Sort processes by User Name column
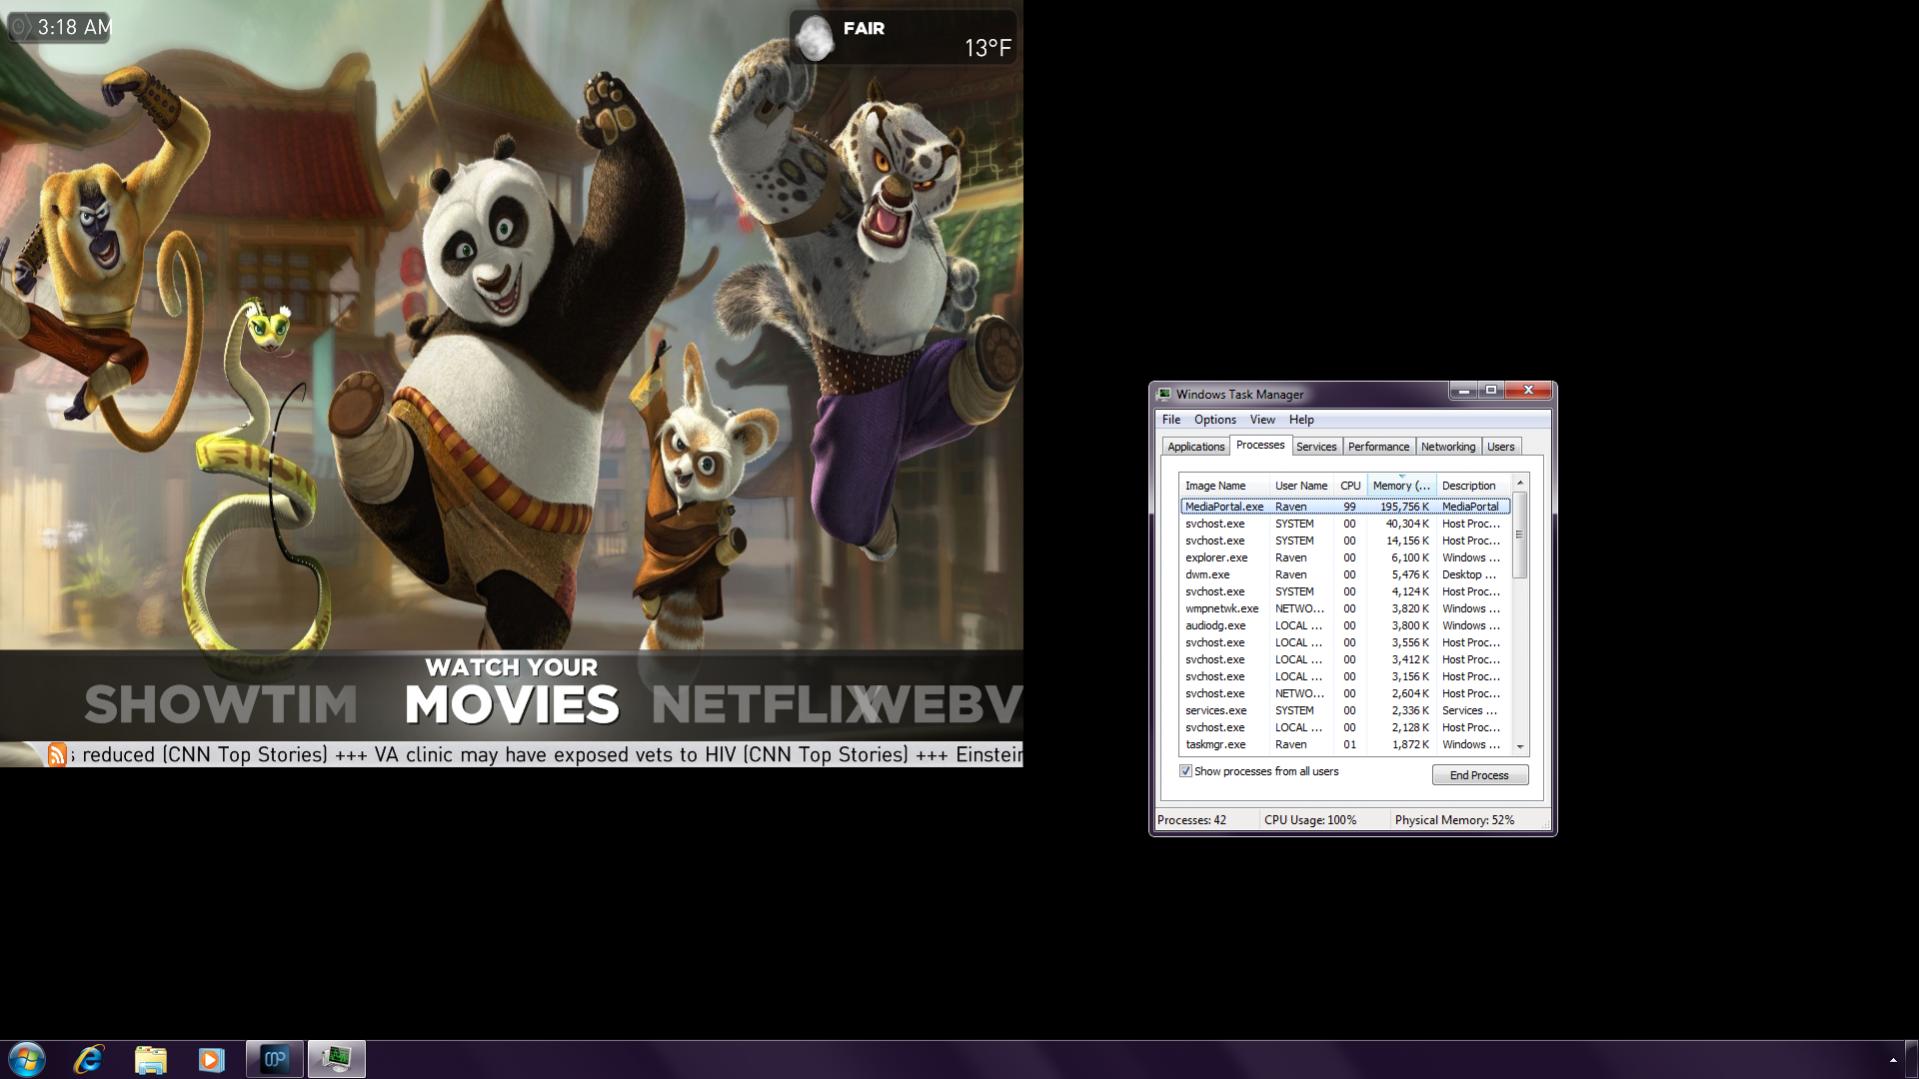Viewport: 1919px width, 1079px height. tap(1301, 486)
